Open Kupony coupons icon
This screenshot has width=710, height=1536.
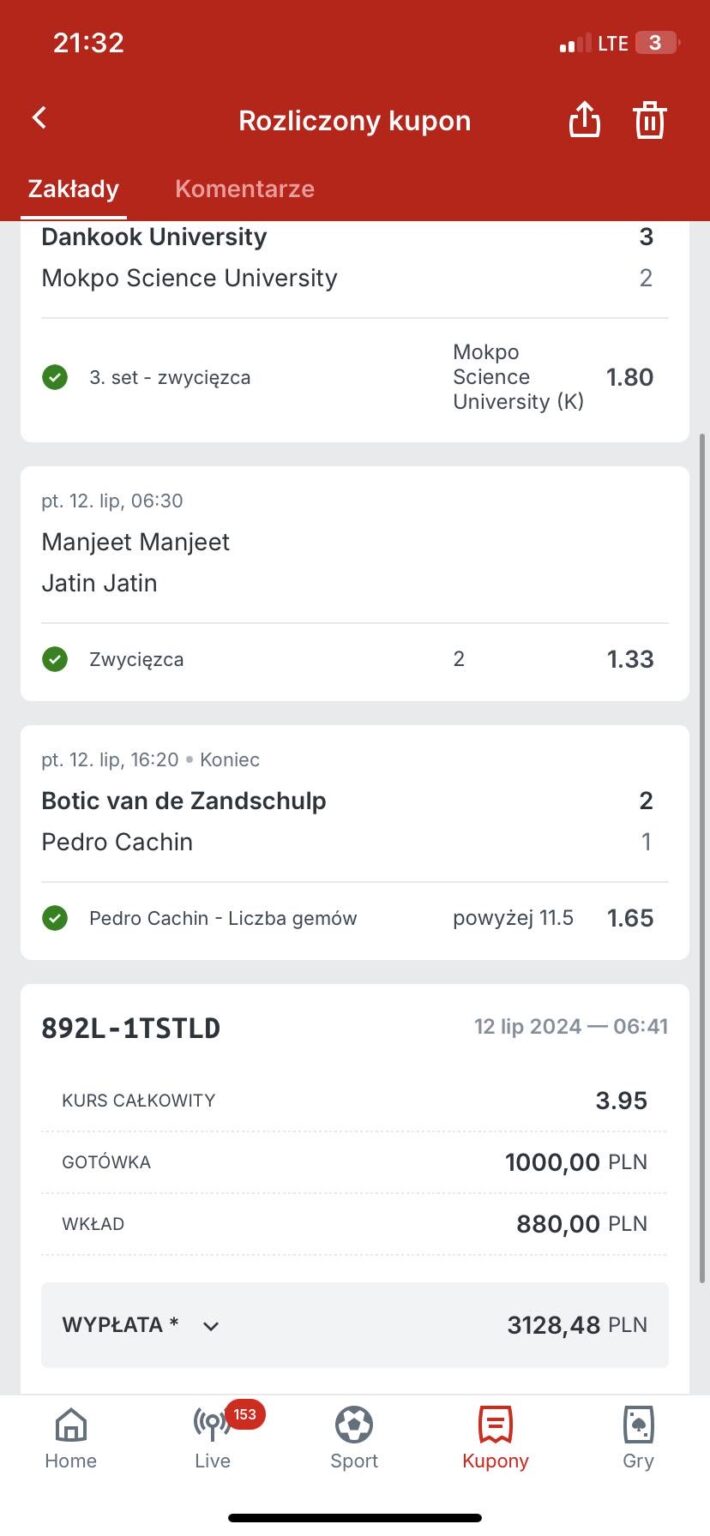coord(495,1437)
